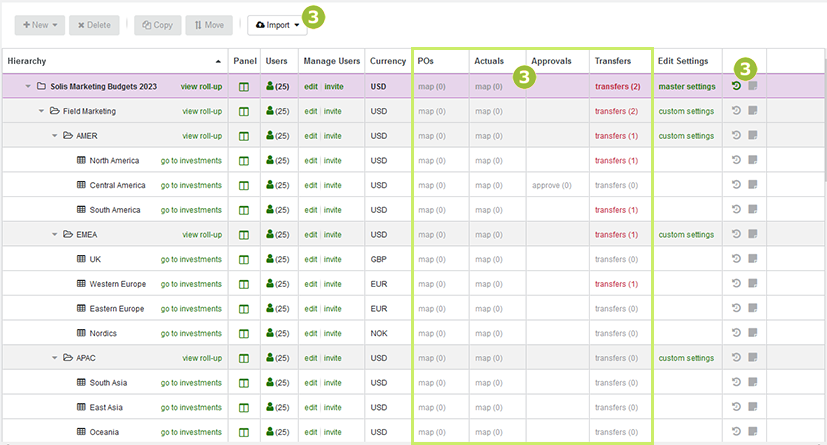Viewport: 827px width, 445px height.
Task: Open notes icon for Oceania row
Action: click(753, 431)
